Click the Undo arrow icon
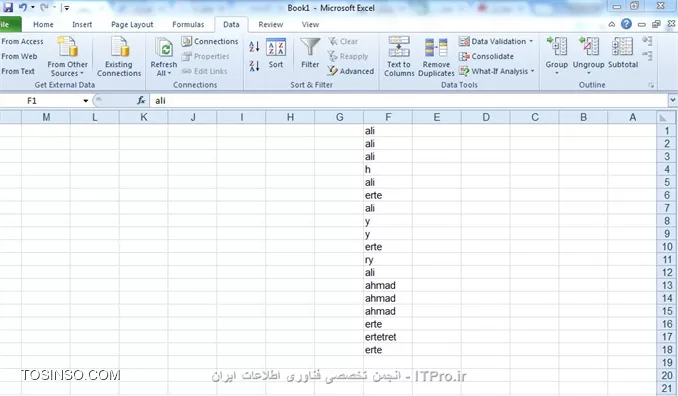This screenshot has height=396, width=678. tap(23, 7)
